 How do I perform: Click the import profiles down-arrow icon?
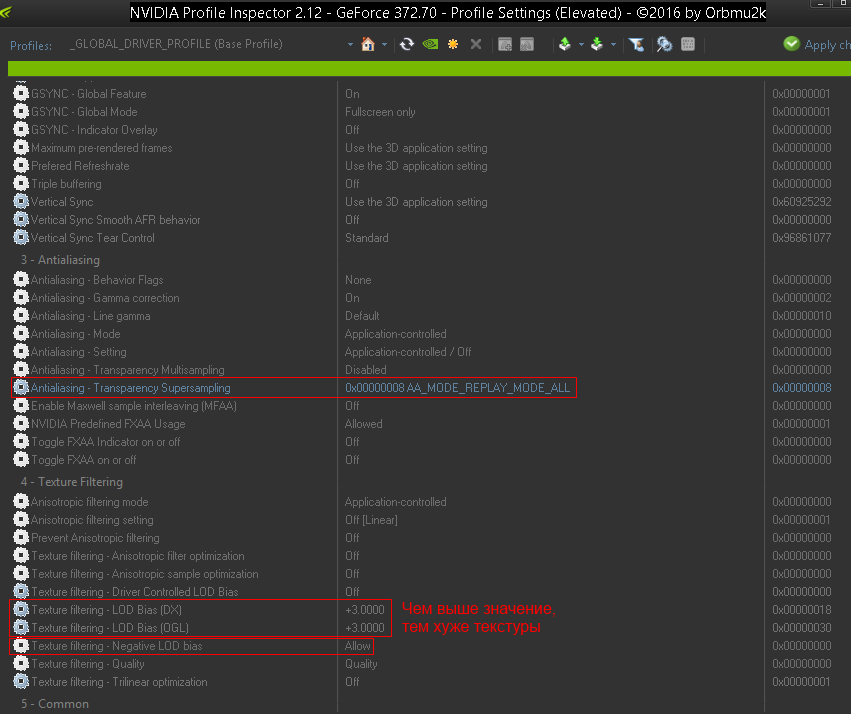point(597,44)
